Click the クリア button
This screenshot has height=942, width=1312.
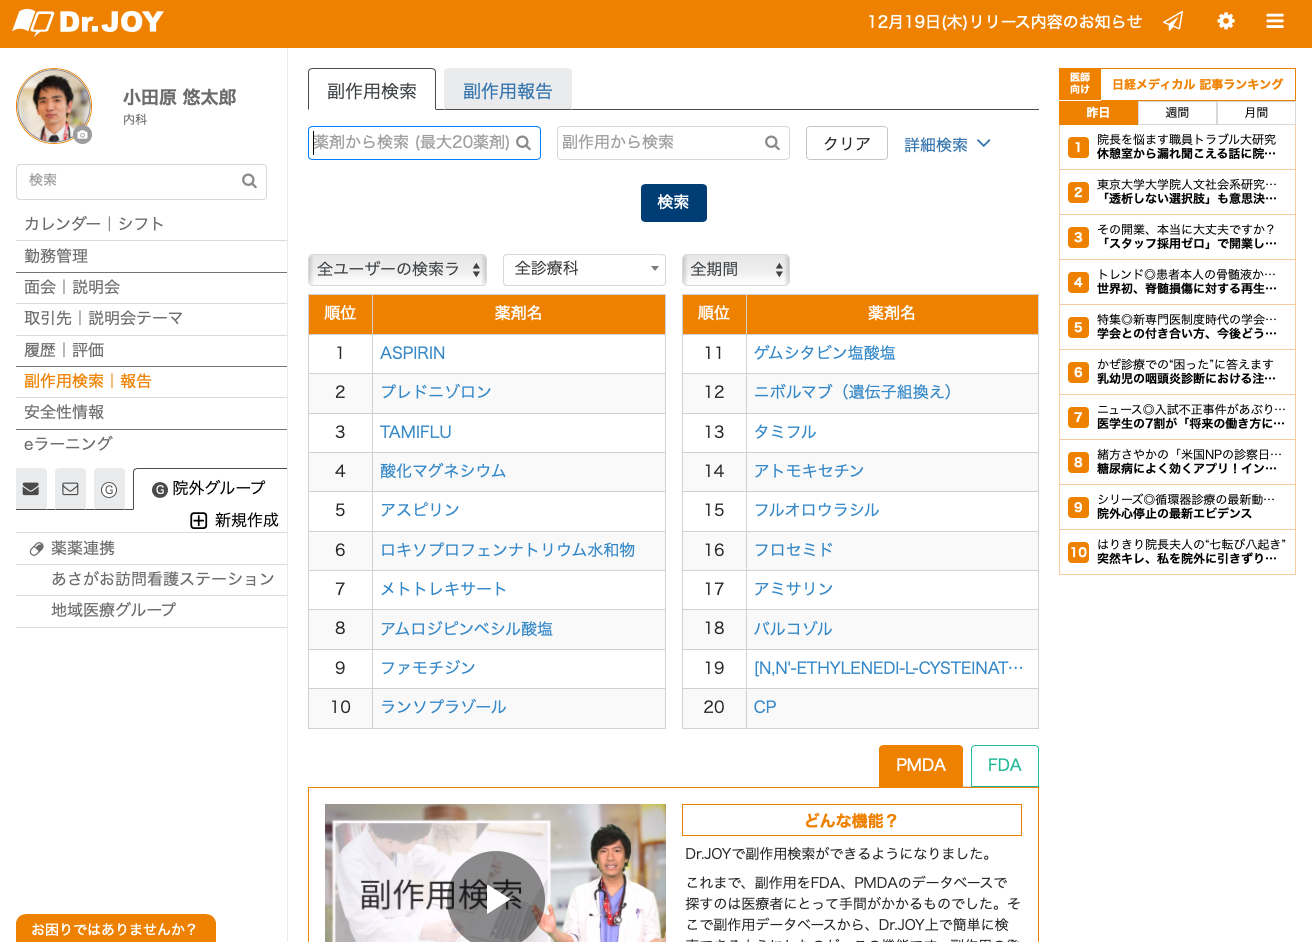pos(847,143)
